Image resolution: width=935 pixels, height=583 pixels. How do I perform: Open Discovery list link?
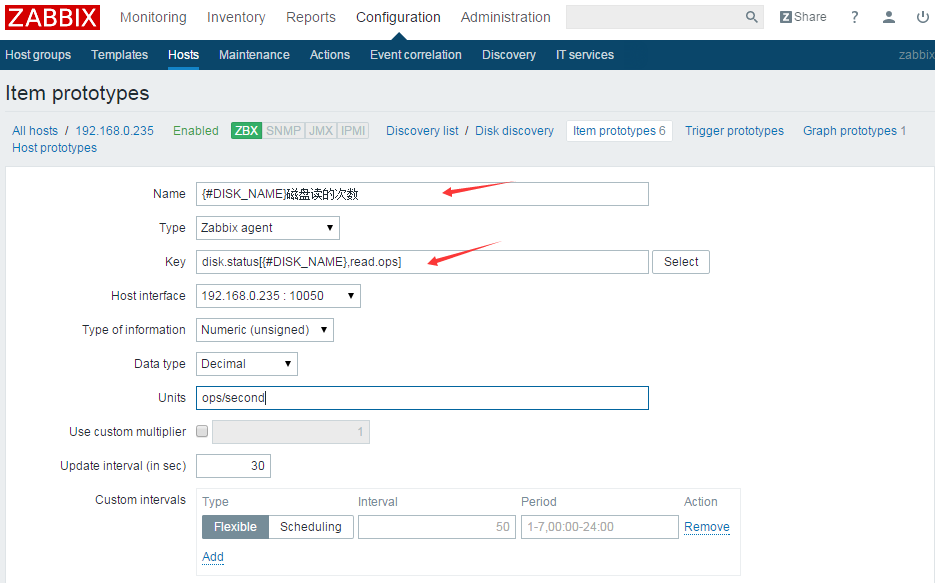coord(422,131)
